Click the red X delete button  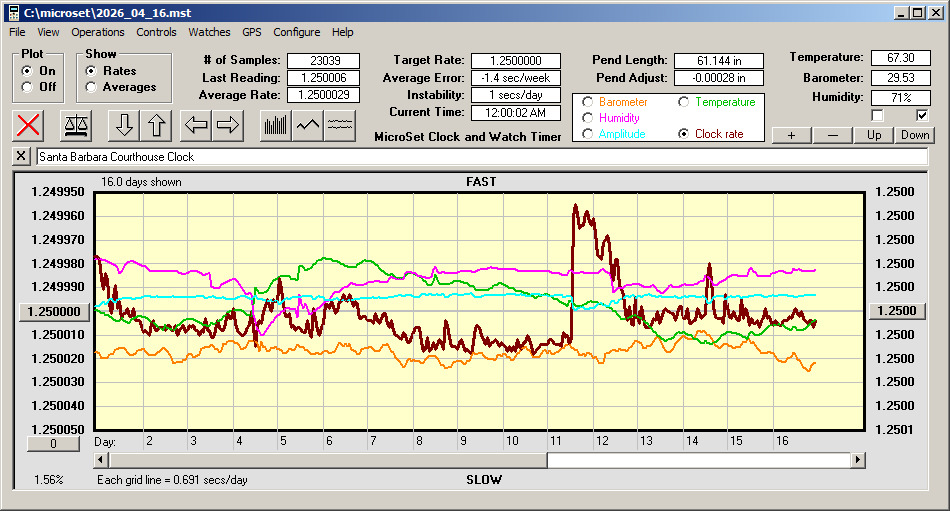pos(29,125)
